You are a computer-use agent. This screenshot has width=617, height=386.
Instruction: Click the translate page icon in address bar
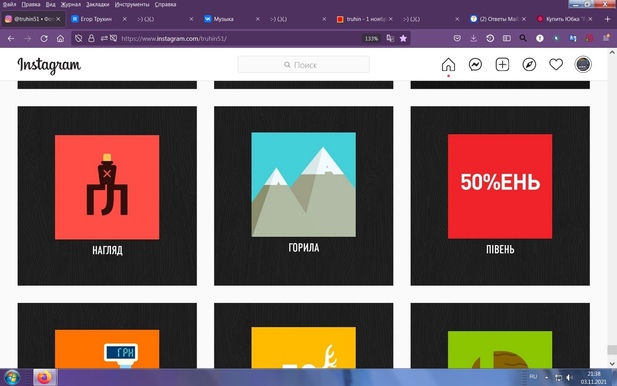(390, 39)
